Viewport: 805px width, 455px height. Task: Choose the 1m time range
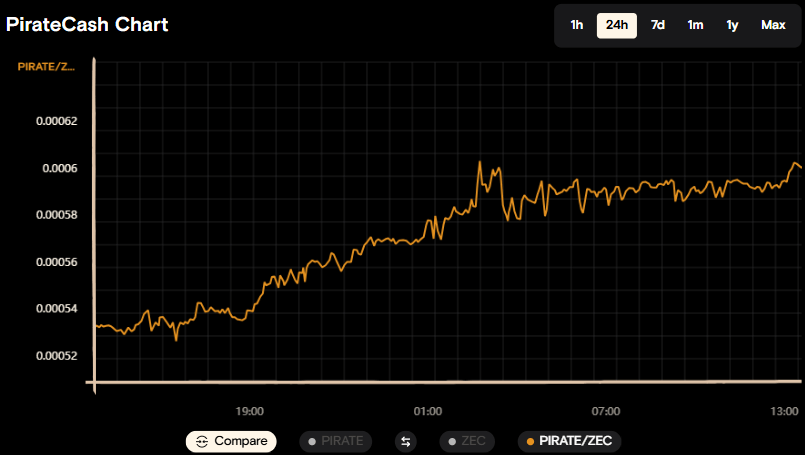point(695,25)
